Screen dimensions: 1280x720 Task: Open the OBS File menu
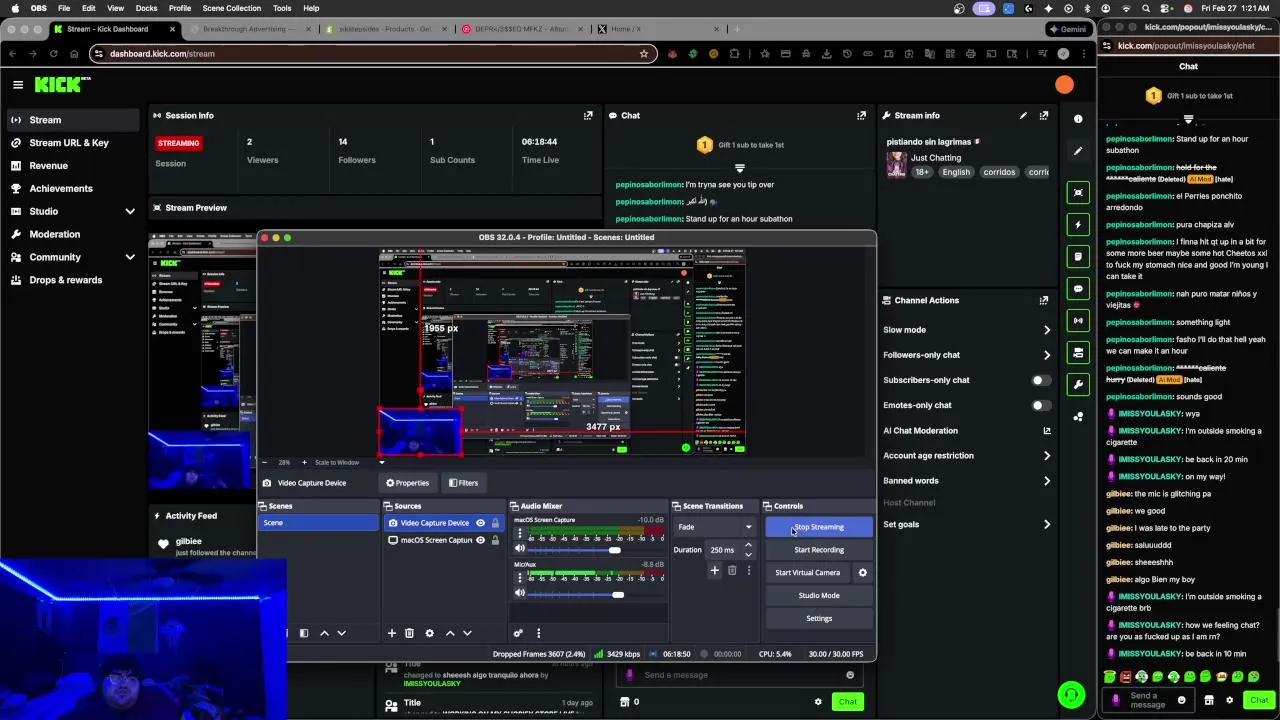click(64, 8)
